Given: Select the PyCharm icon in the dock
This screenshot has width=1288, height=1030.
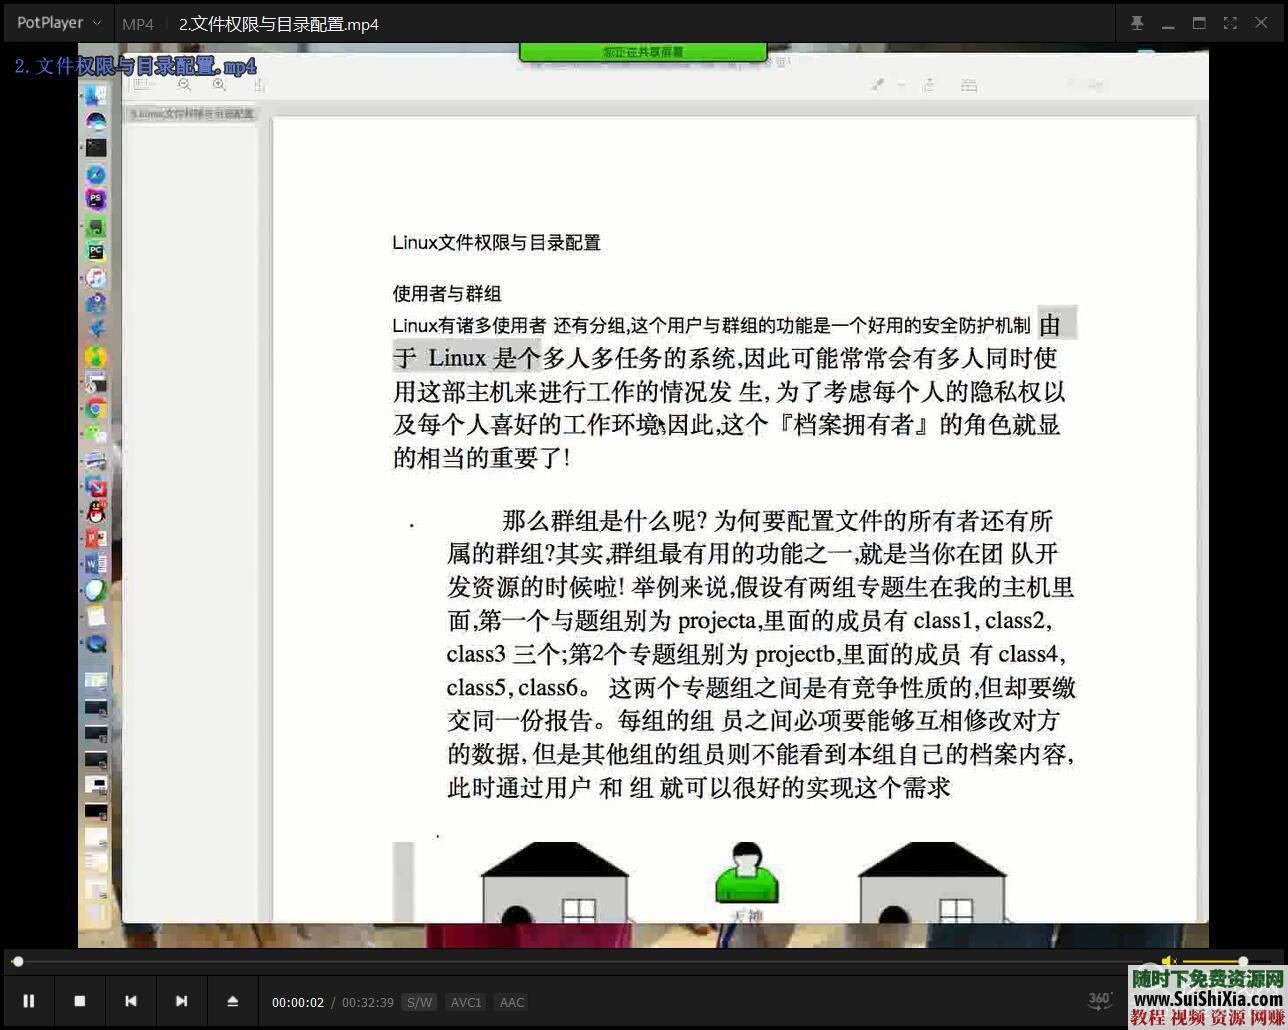Looking at the screenshot, I should 96,252.
